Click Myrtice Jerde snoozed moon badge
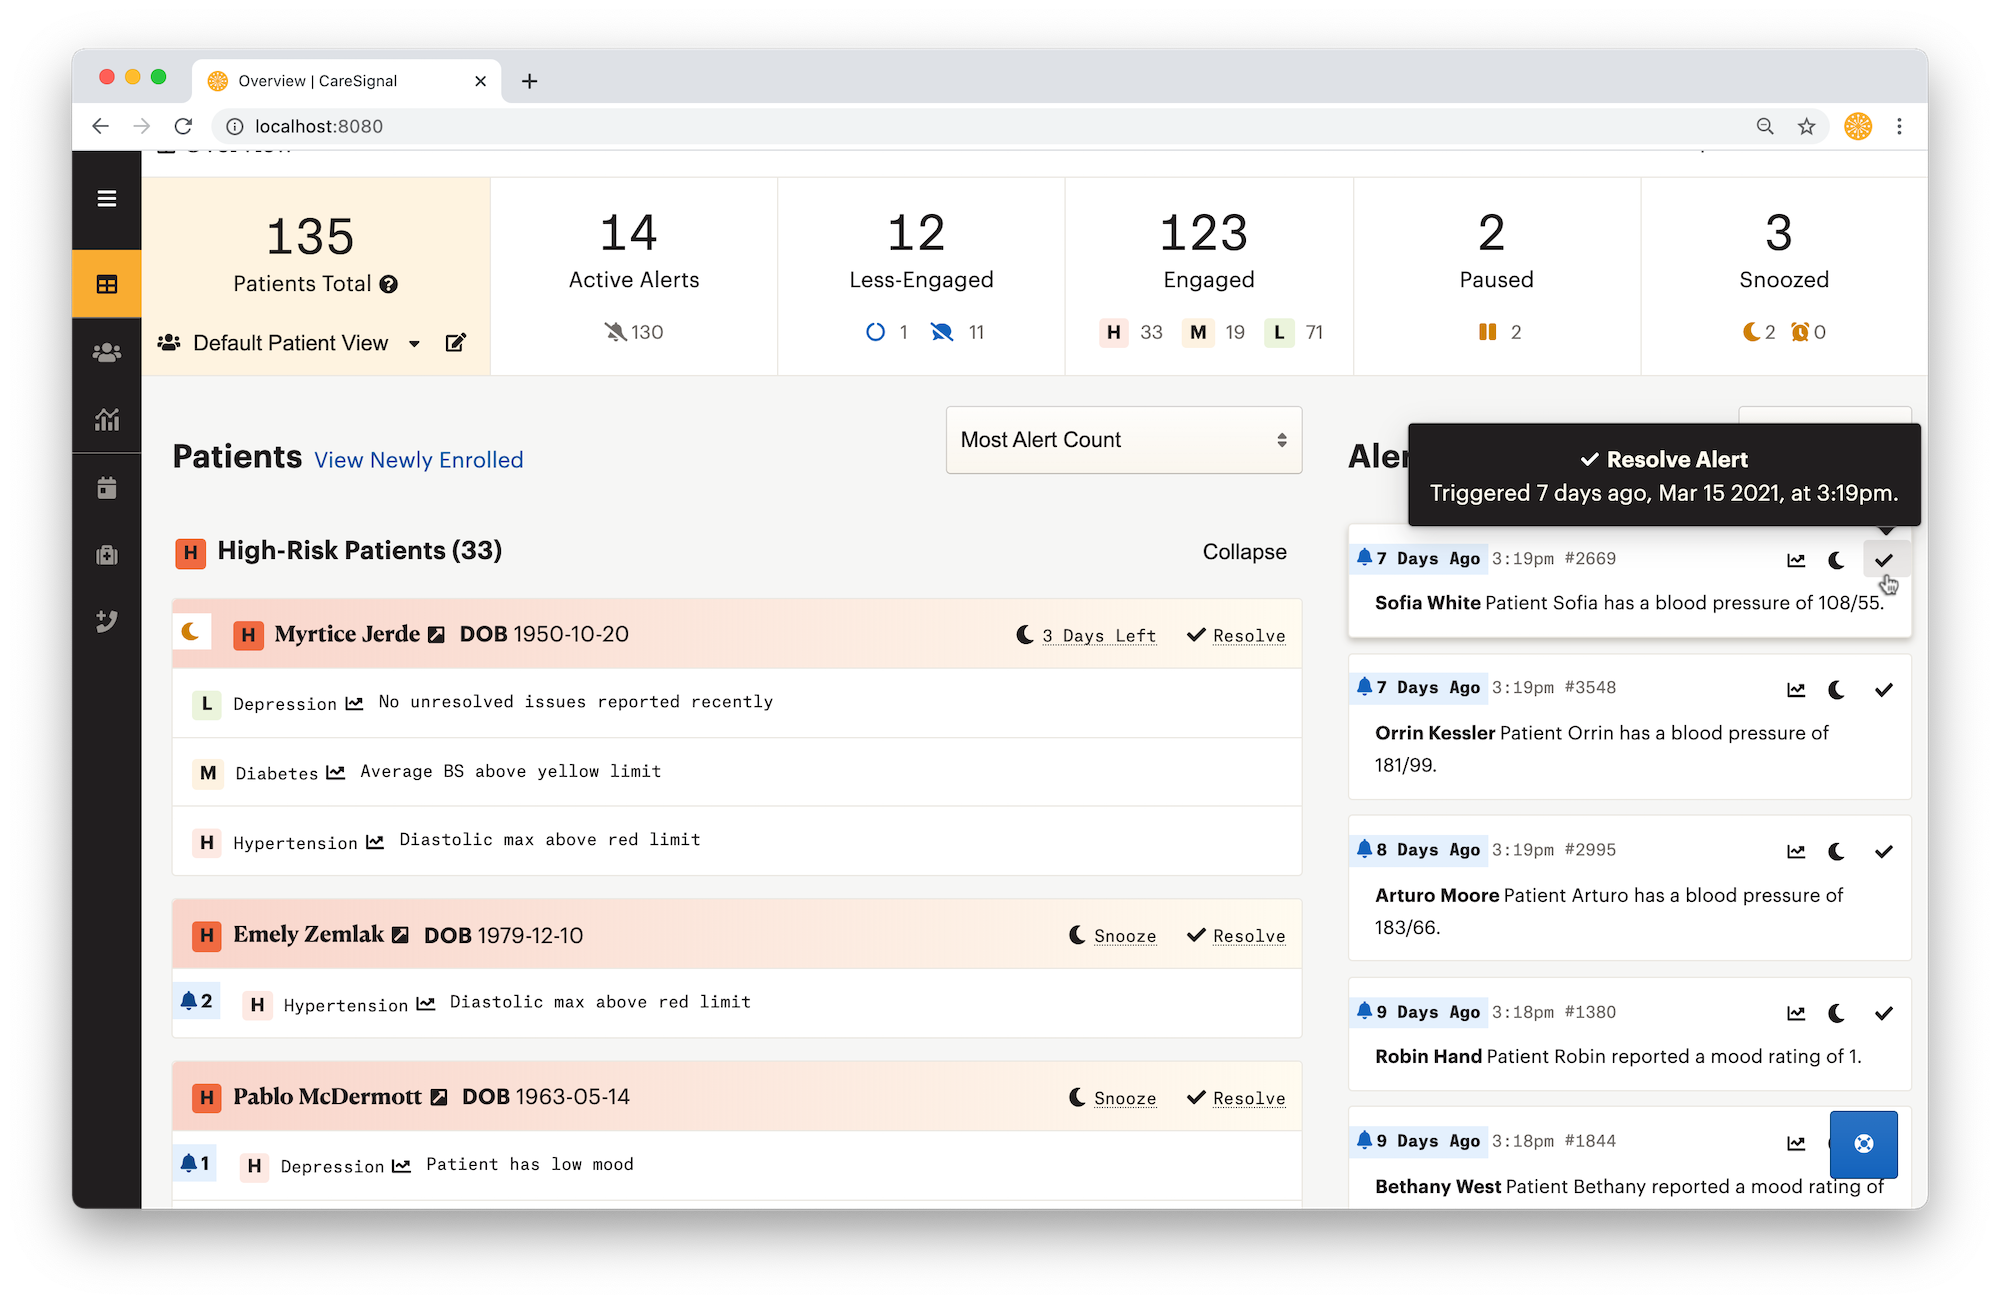The height and width of the screenshot is (1304, 2000). 191,632
